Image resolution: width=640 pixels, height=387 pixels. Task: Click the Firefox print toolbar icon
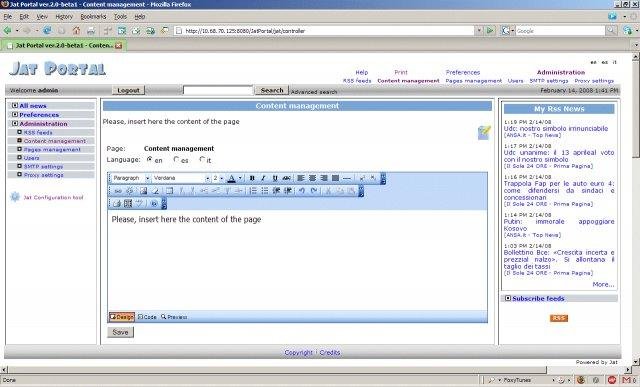pyautogui.click(x=91, y=31)
